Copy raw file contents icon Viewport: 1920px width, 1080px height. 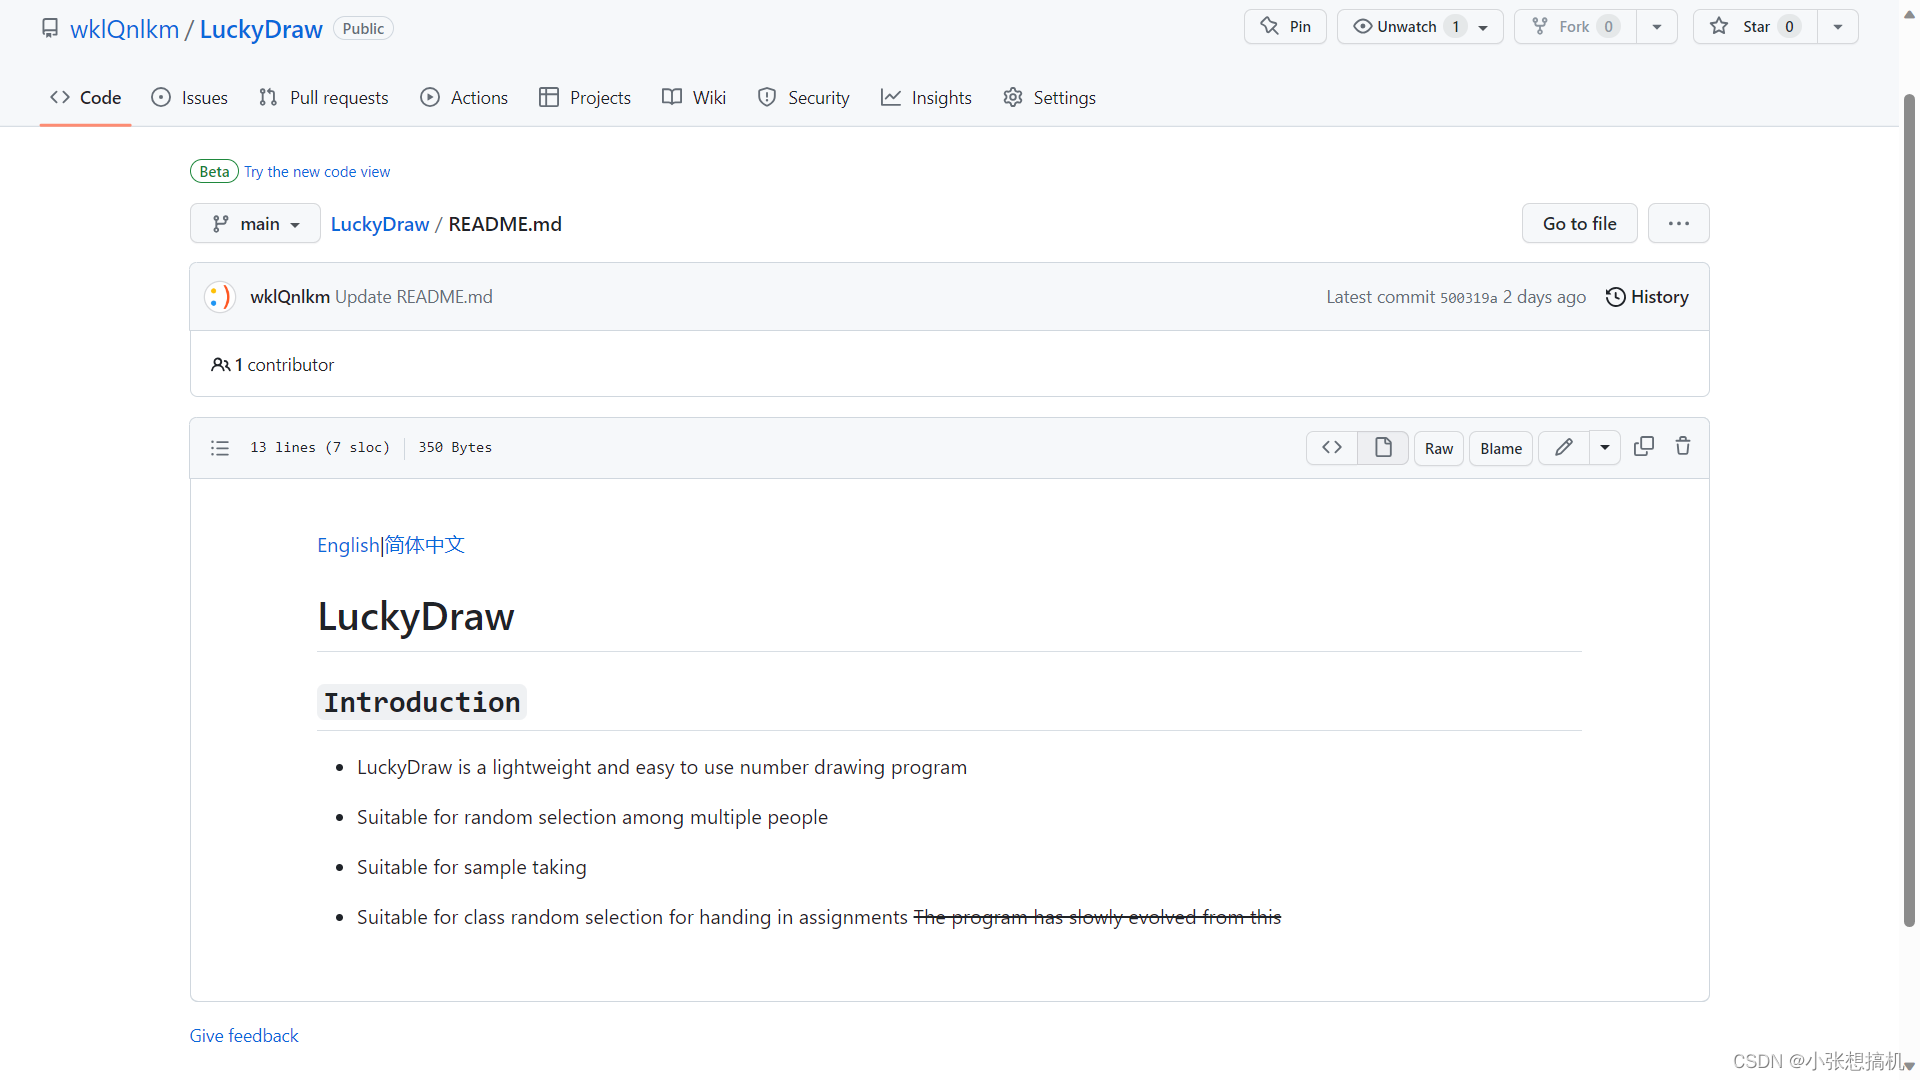click(x=1643, y=447)
